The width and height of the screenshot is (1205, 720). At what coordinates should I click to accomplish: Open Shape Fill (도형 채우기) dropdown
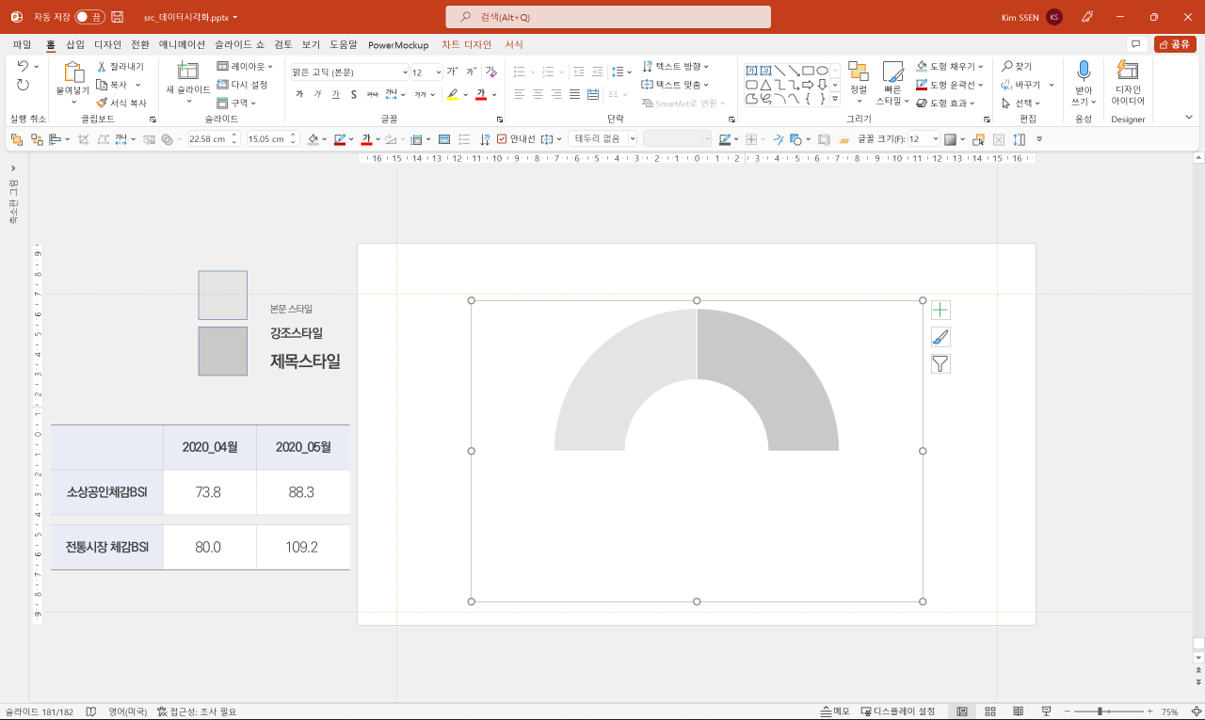pyautogui.click(x=949, y=66)
